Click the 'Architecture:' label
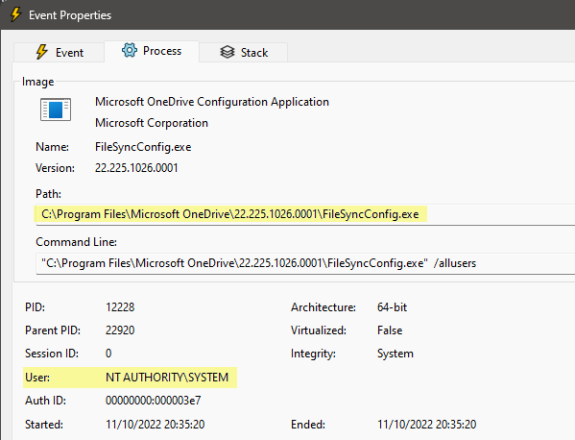 pos(323,307)
